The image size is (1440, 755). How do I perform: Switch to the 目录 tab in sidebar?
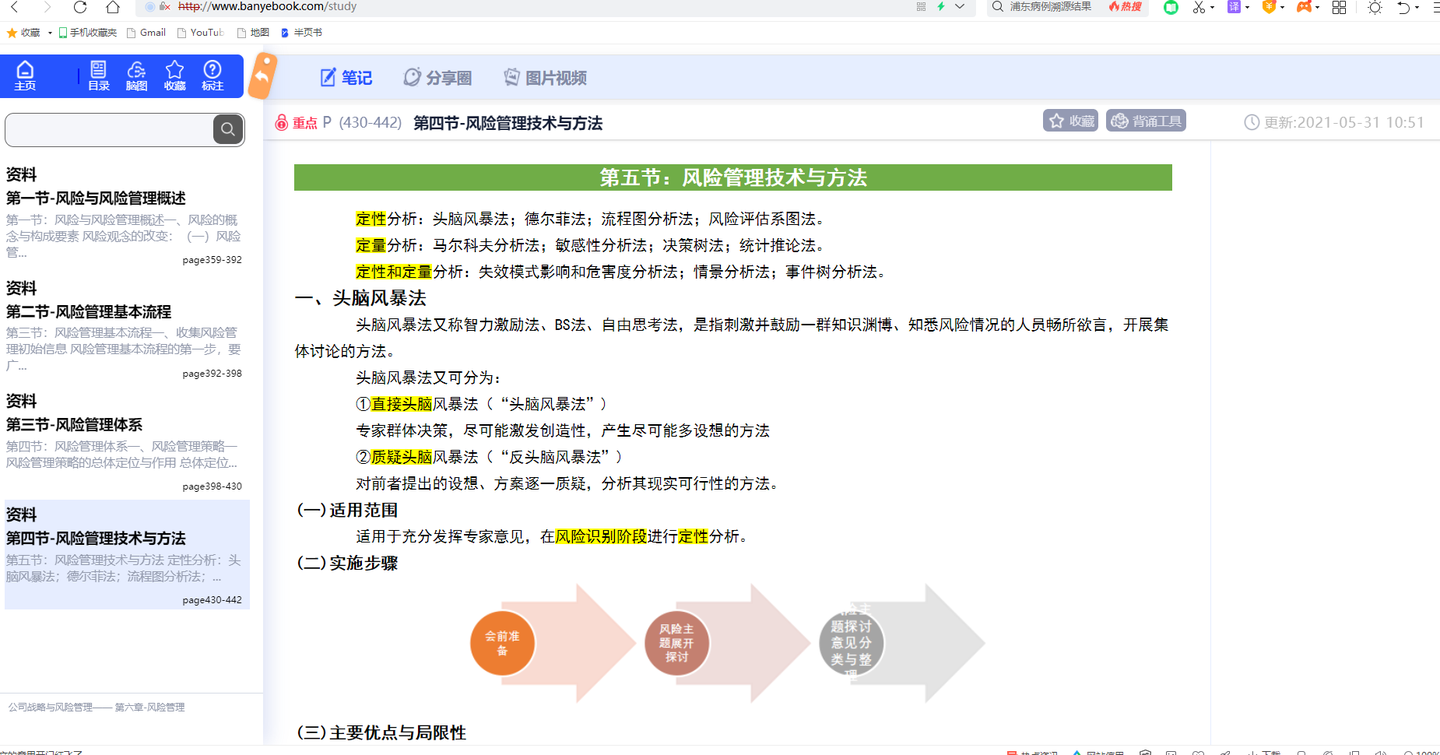98,75
